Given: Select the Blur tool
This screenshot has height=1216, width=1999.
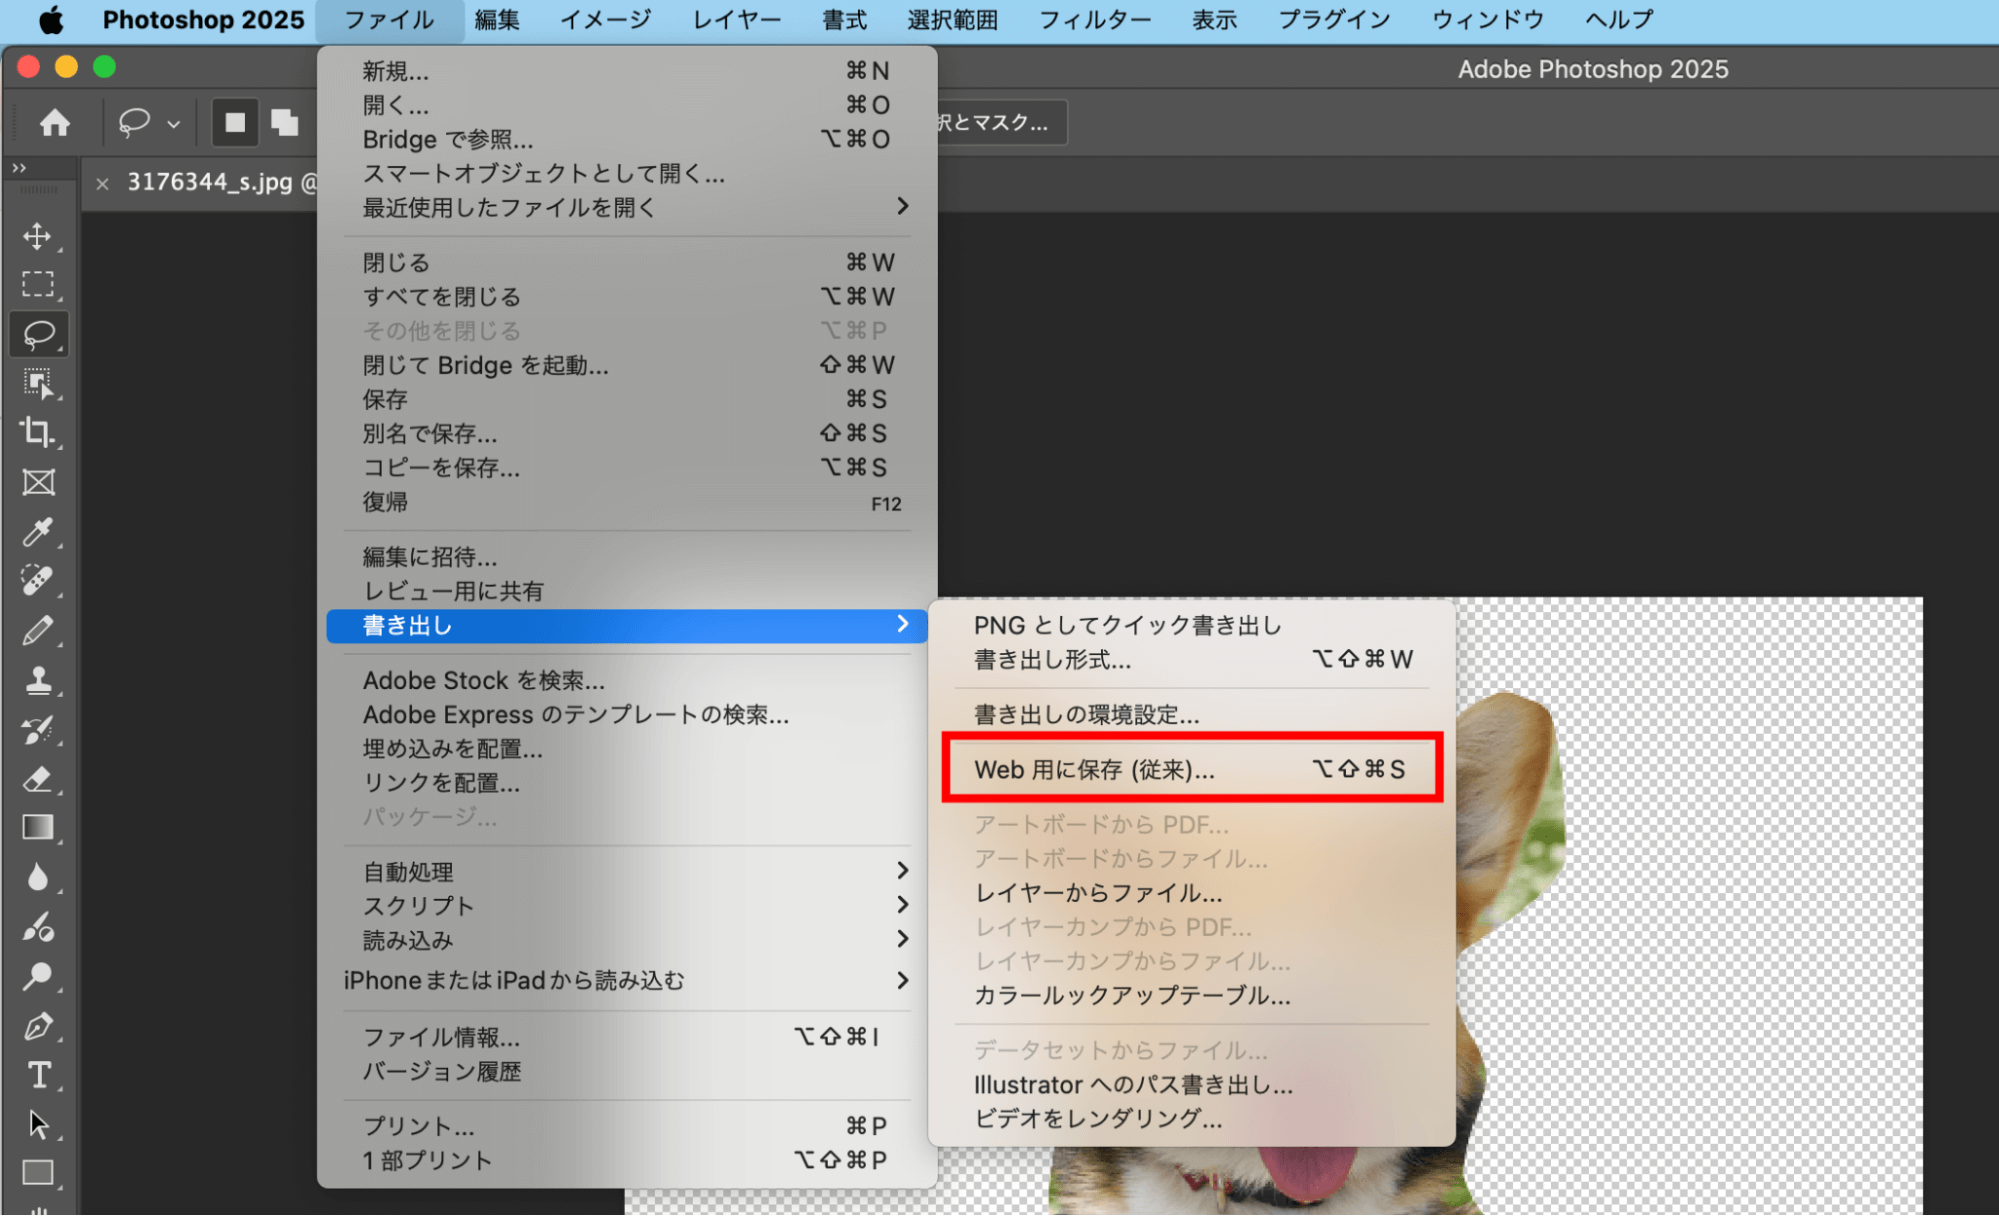Looking at the screenshot, I should pos(38,877).
